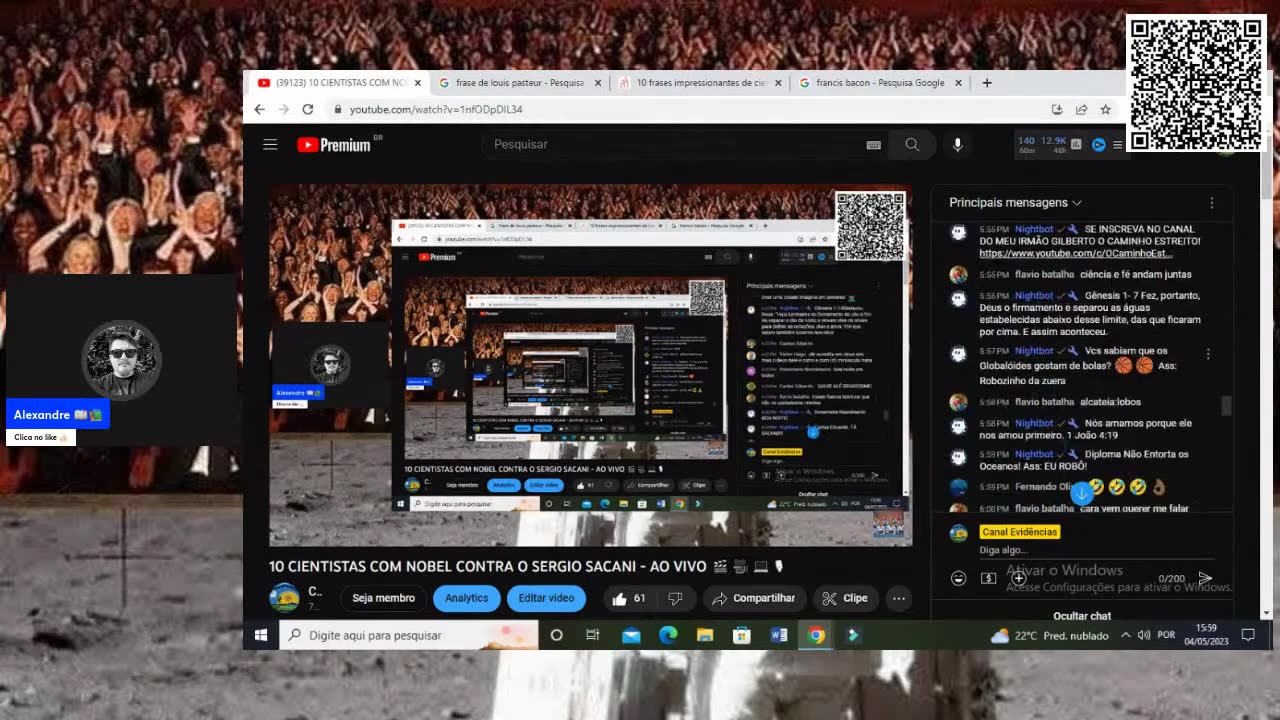This screenshot has height=720, width=1280.
Task: Open the O Caminho Estreito YouTube link in chat
Action: (x=1076, y=253)
